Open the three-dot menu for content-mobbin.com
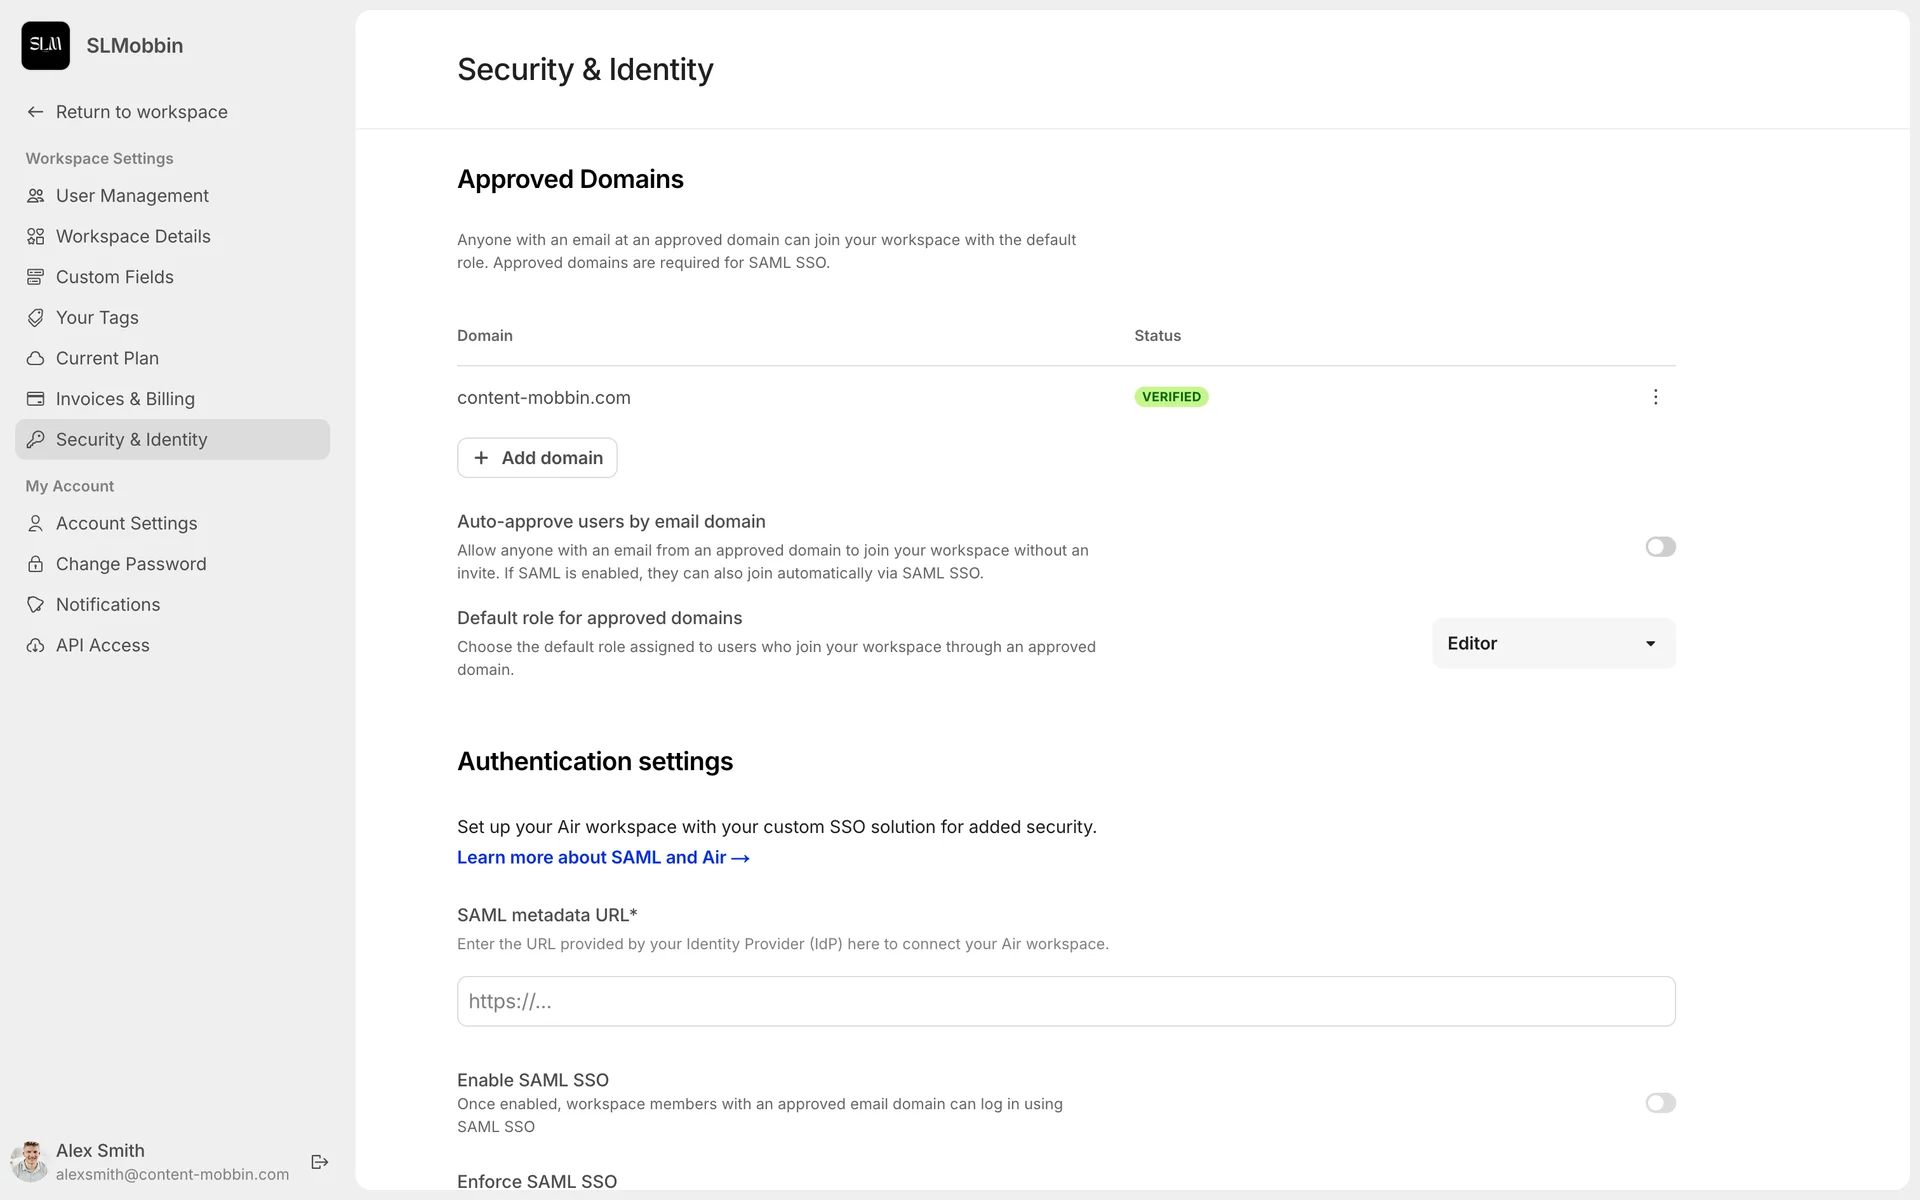The image size is (1920, 1200). point(1655,397)
